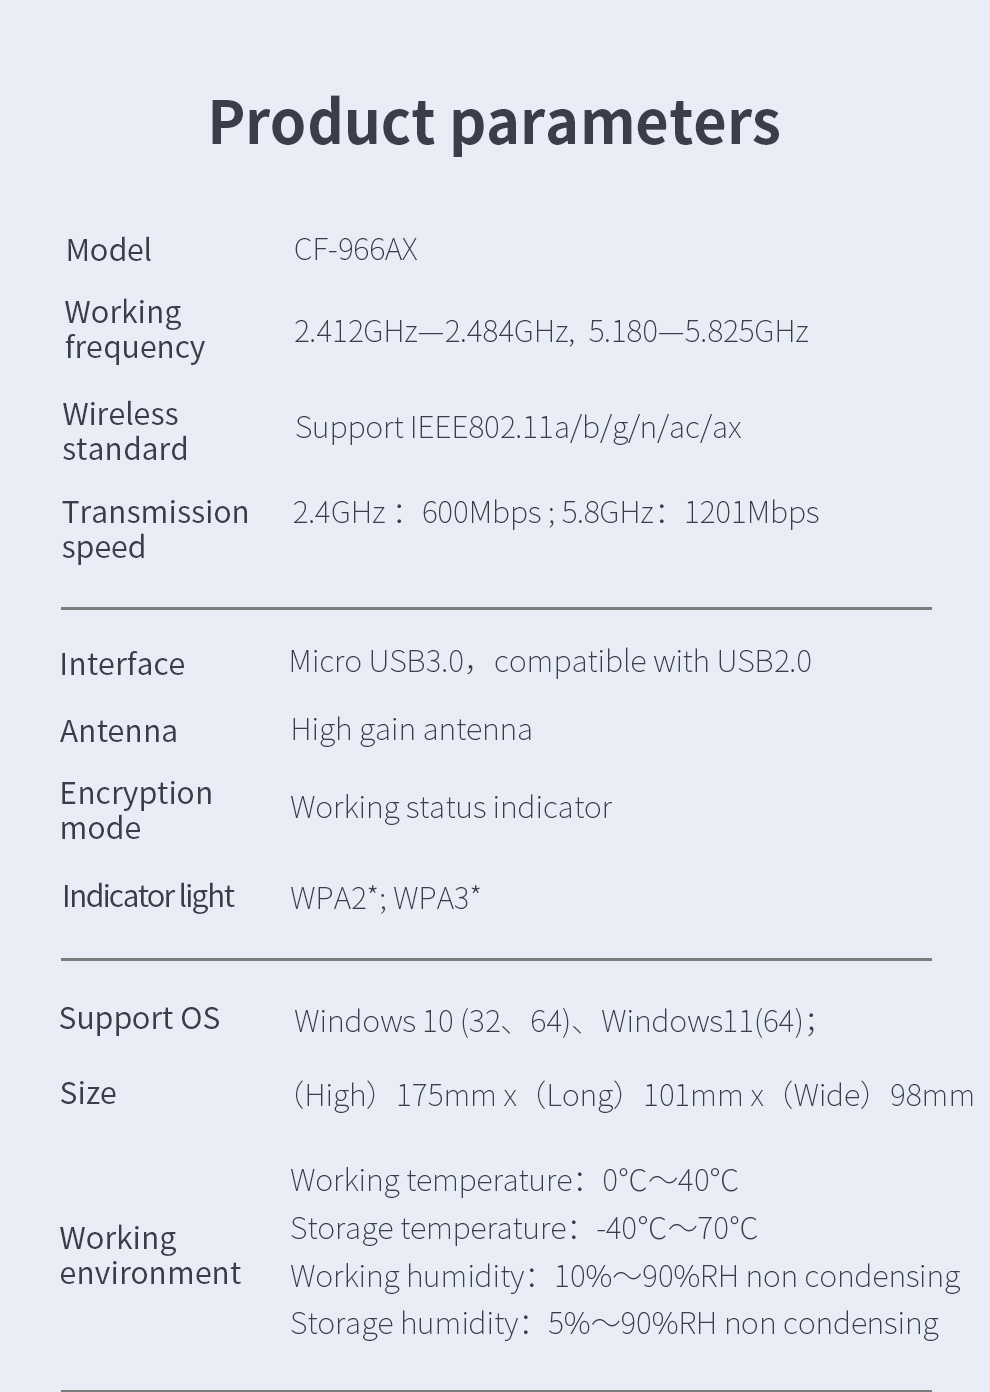Select the Indicator light label

pos(148,897)
